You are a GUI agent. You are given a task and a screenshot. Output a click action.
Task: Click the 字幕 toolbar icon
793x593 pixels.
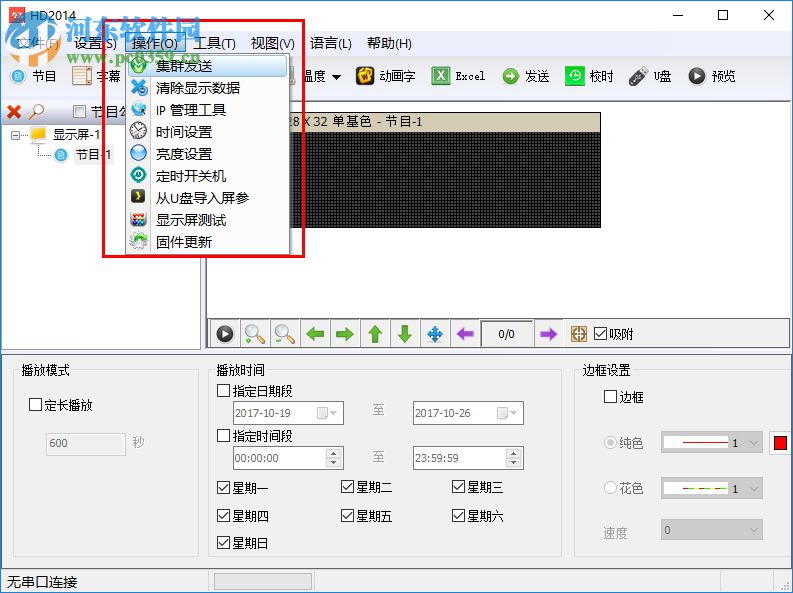(x=81, y=77)
